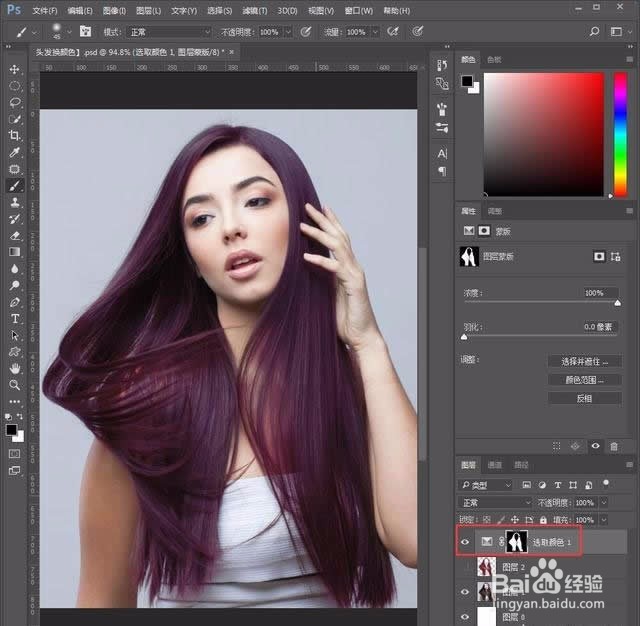This screenshot has height=626, width=640.
Task: Toggle pressure for opacity button
Action: tap(306, 31)
